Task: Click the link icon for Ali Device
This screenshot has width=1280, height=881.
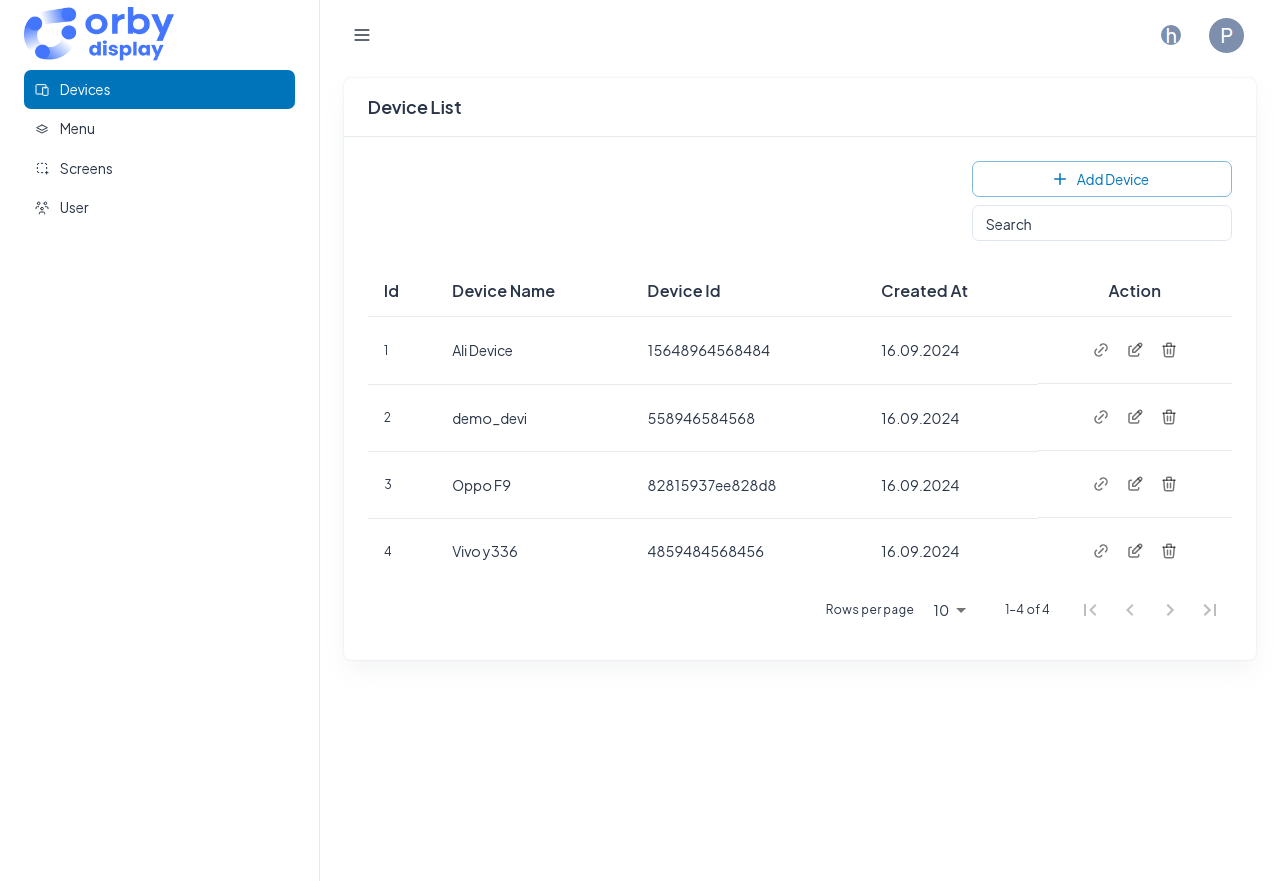Action: [1101, 350]
